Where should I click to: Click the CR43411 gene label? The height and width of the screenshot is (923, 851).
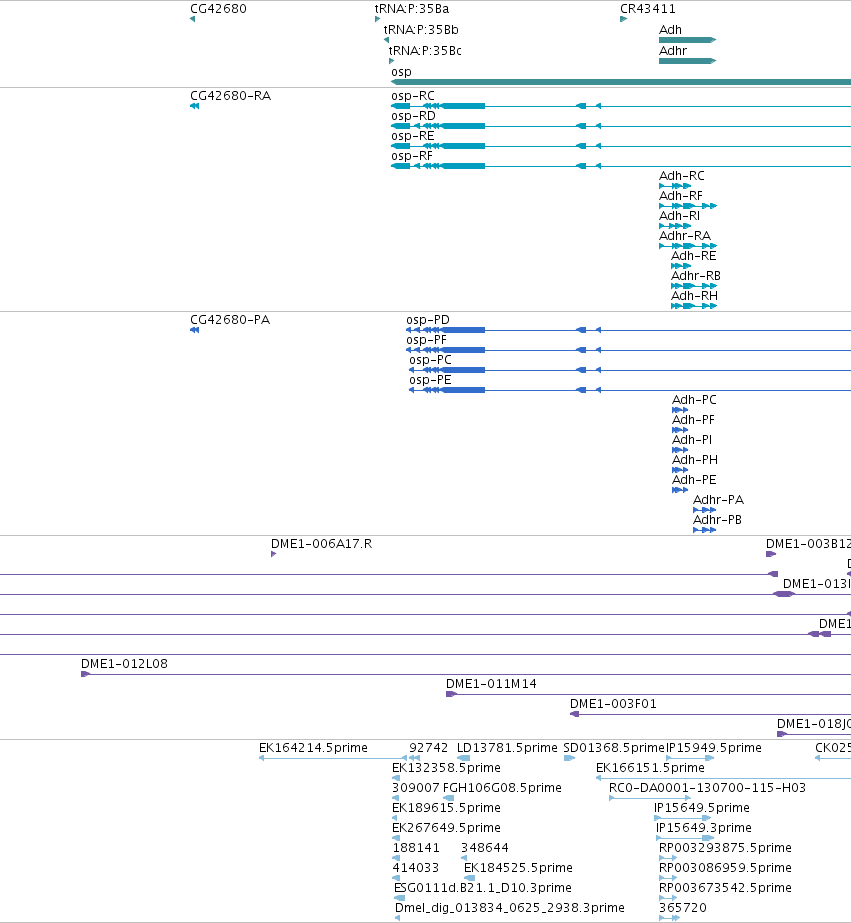coord(648,9)
